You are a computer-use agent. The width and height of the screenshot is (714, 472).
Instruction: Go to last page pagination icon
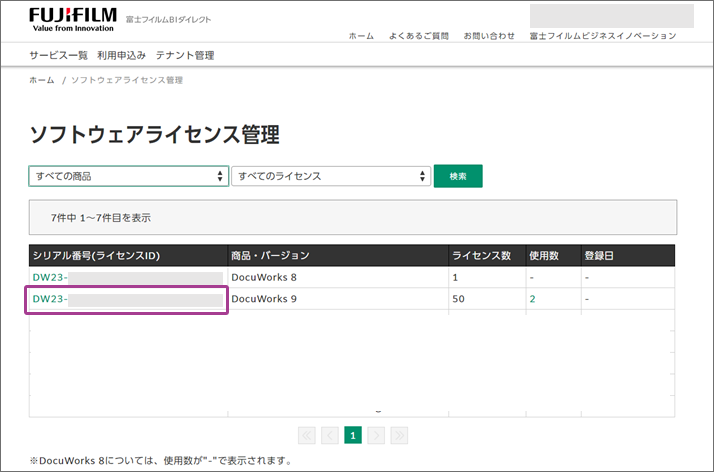tap(399, 436)
